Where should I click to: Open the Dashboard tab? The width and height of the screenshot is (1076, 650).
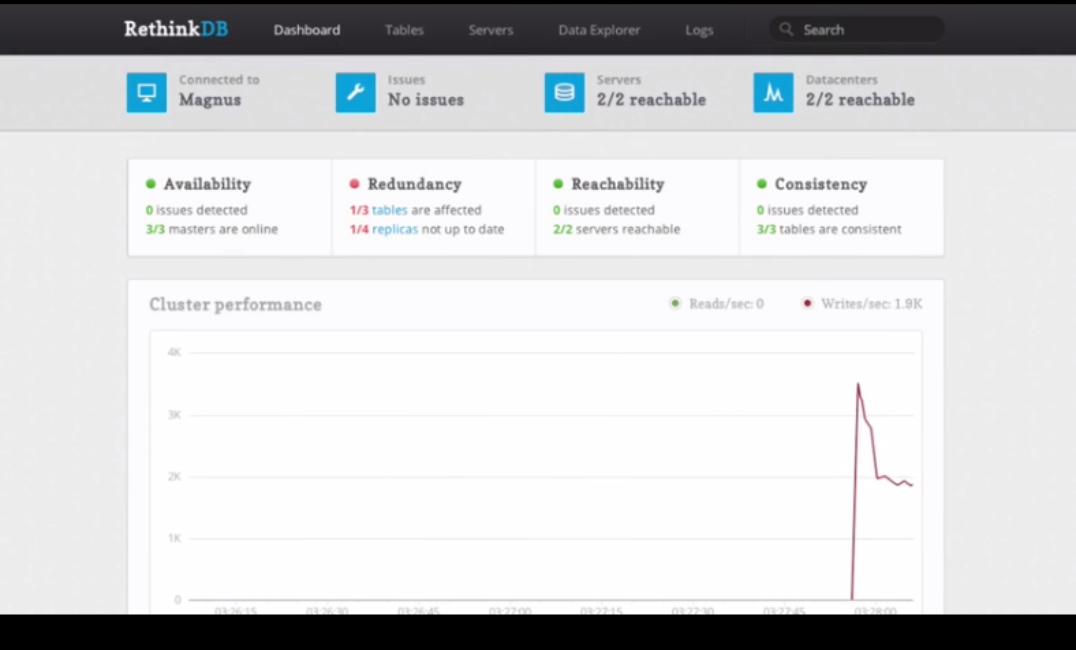(307, 30)
